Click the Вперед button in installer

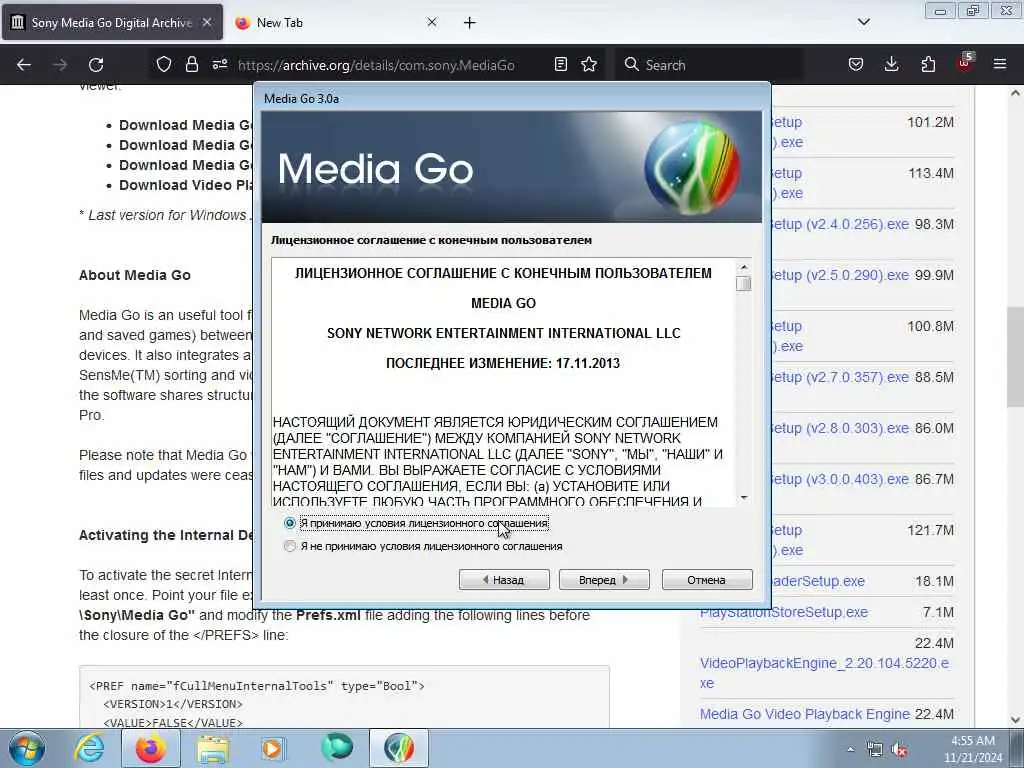604,580
